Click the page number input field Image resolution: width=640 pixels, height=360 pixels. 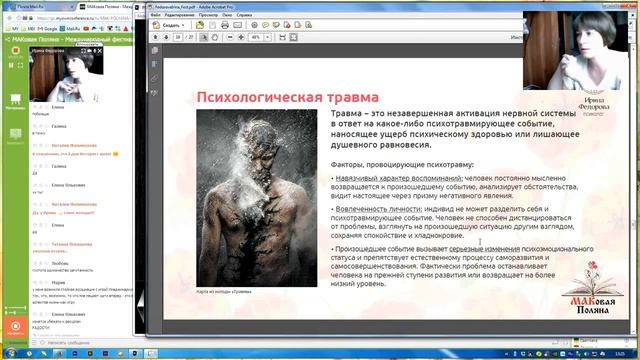[178, 37]
